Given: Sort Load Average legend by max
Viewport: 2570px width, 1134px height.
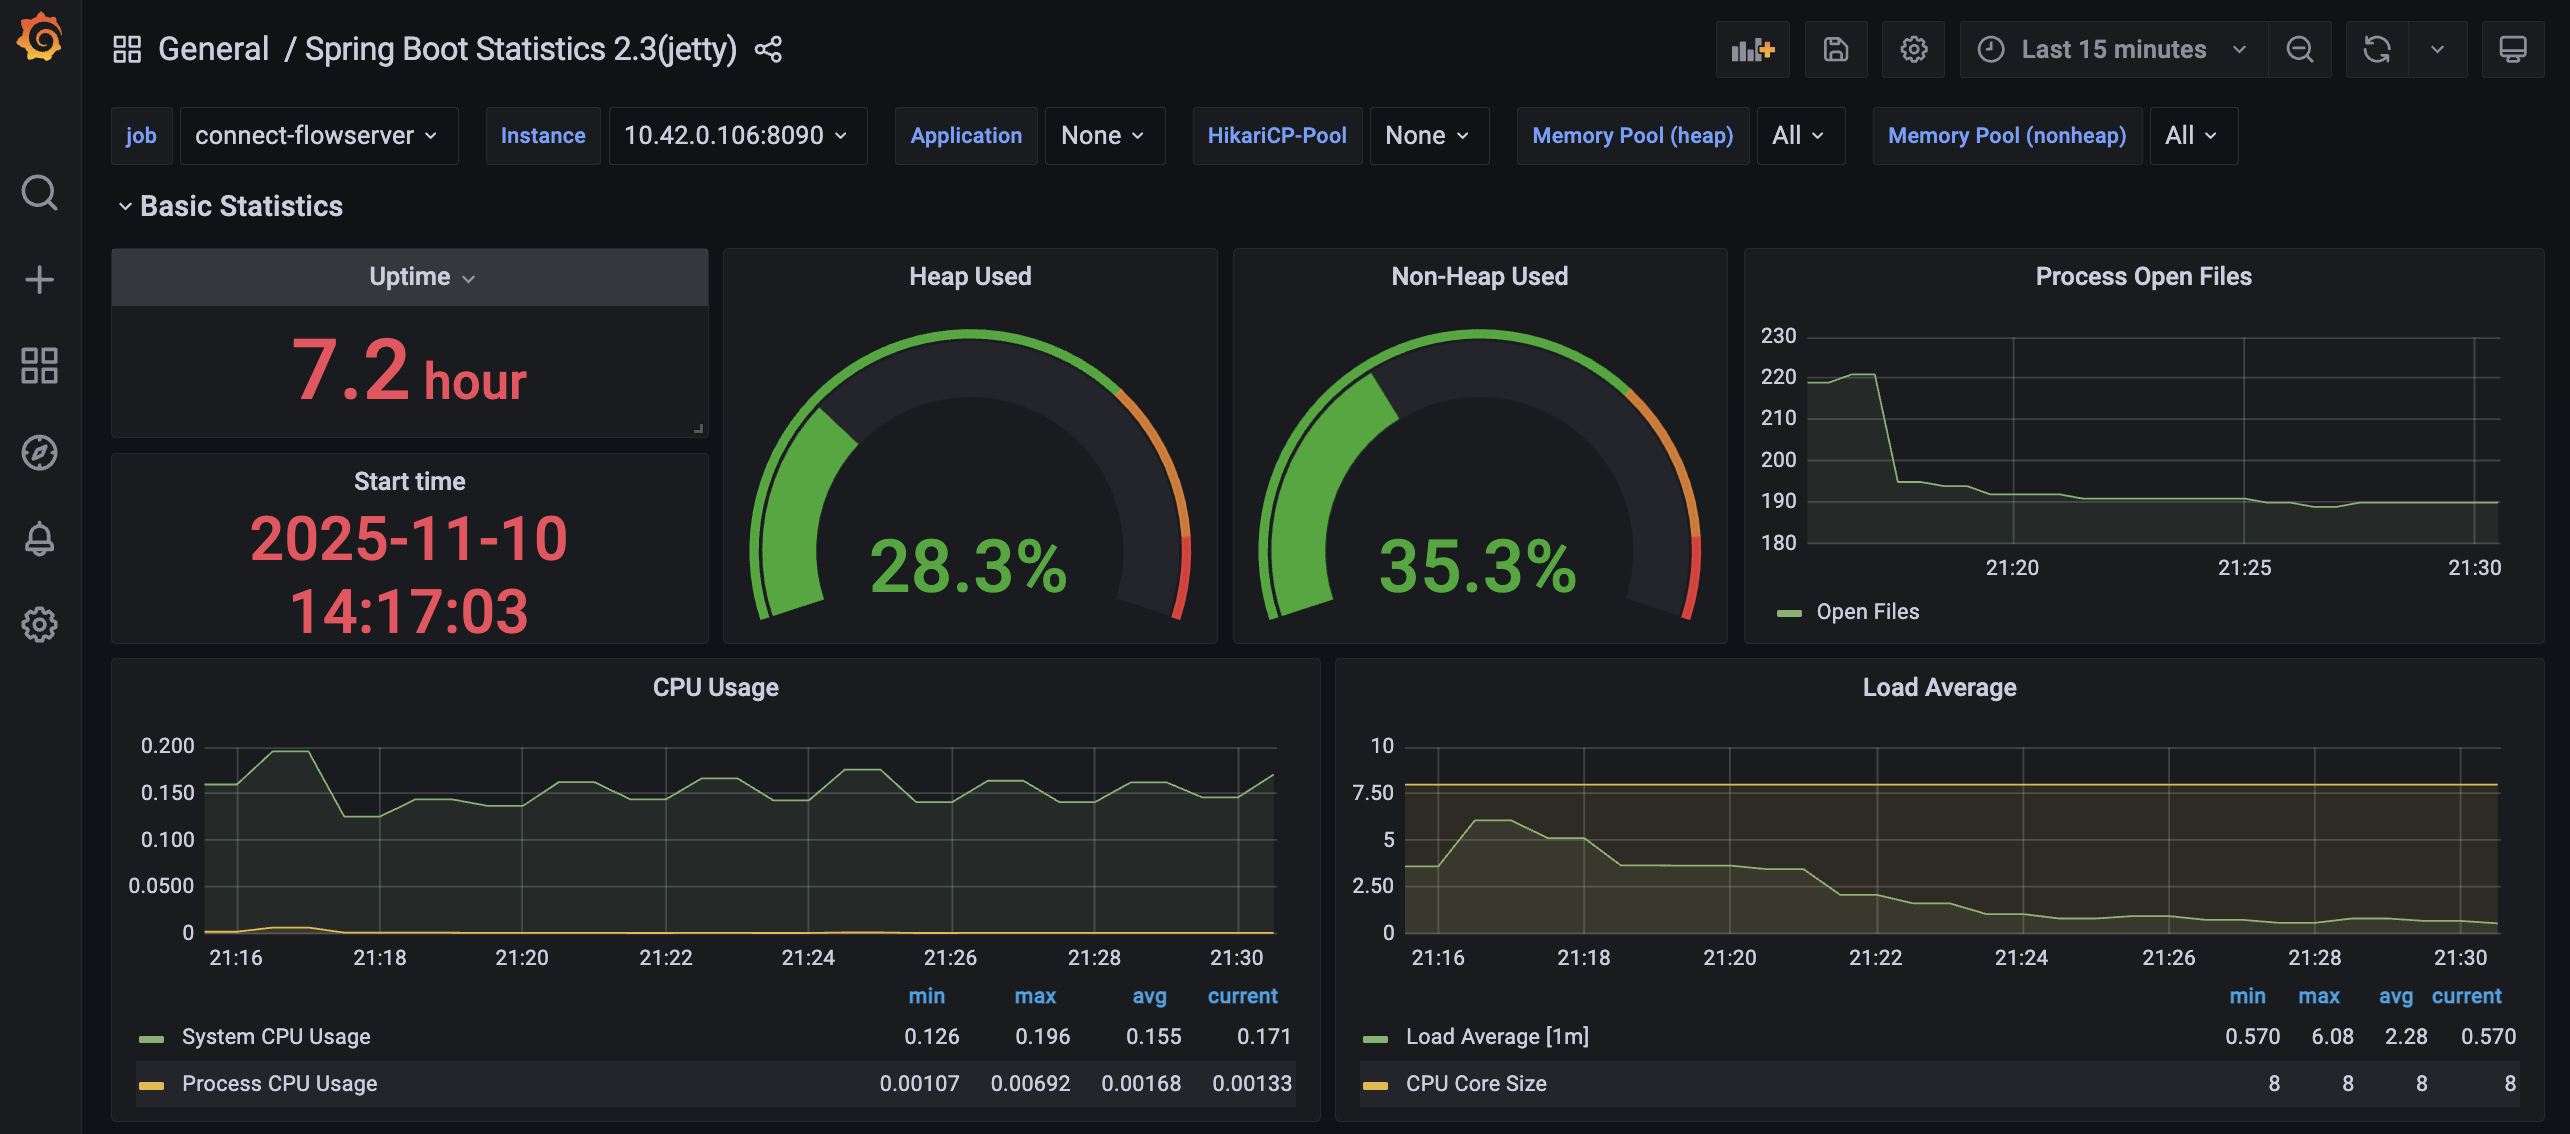Looking at the screenshot, I should [x=2318, y=996].
